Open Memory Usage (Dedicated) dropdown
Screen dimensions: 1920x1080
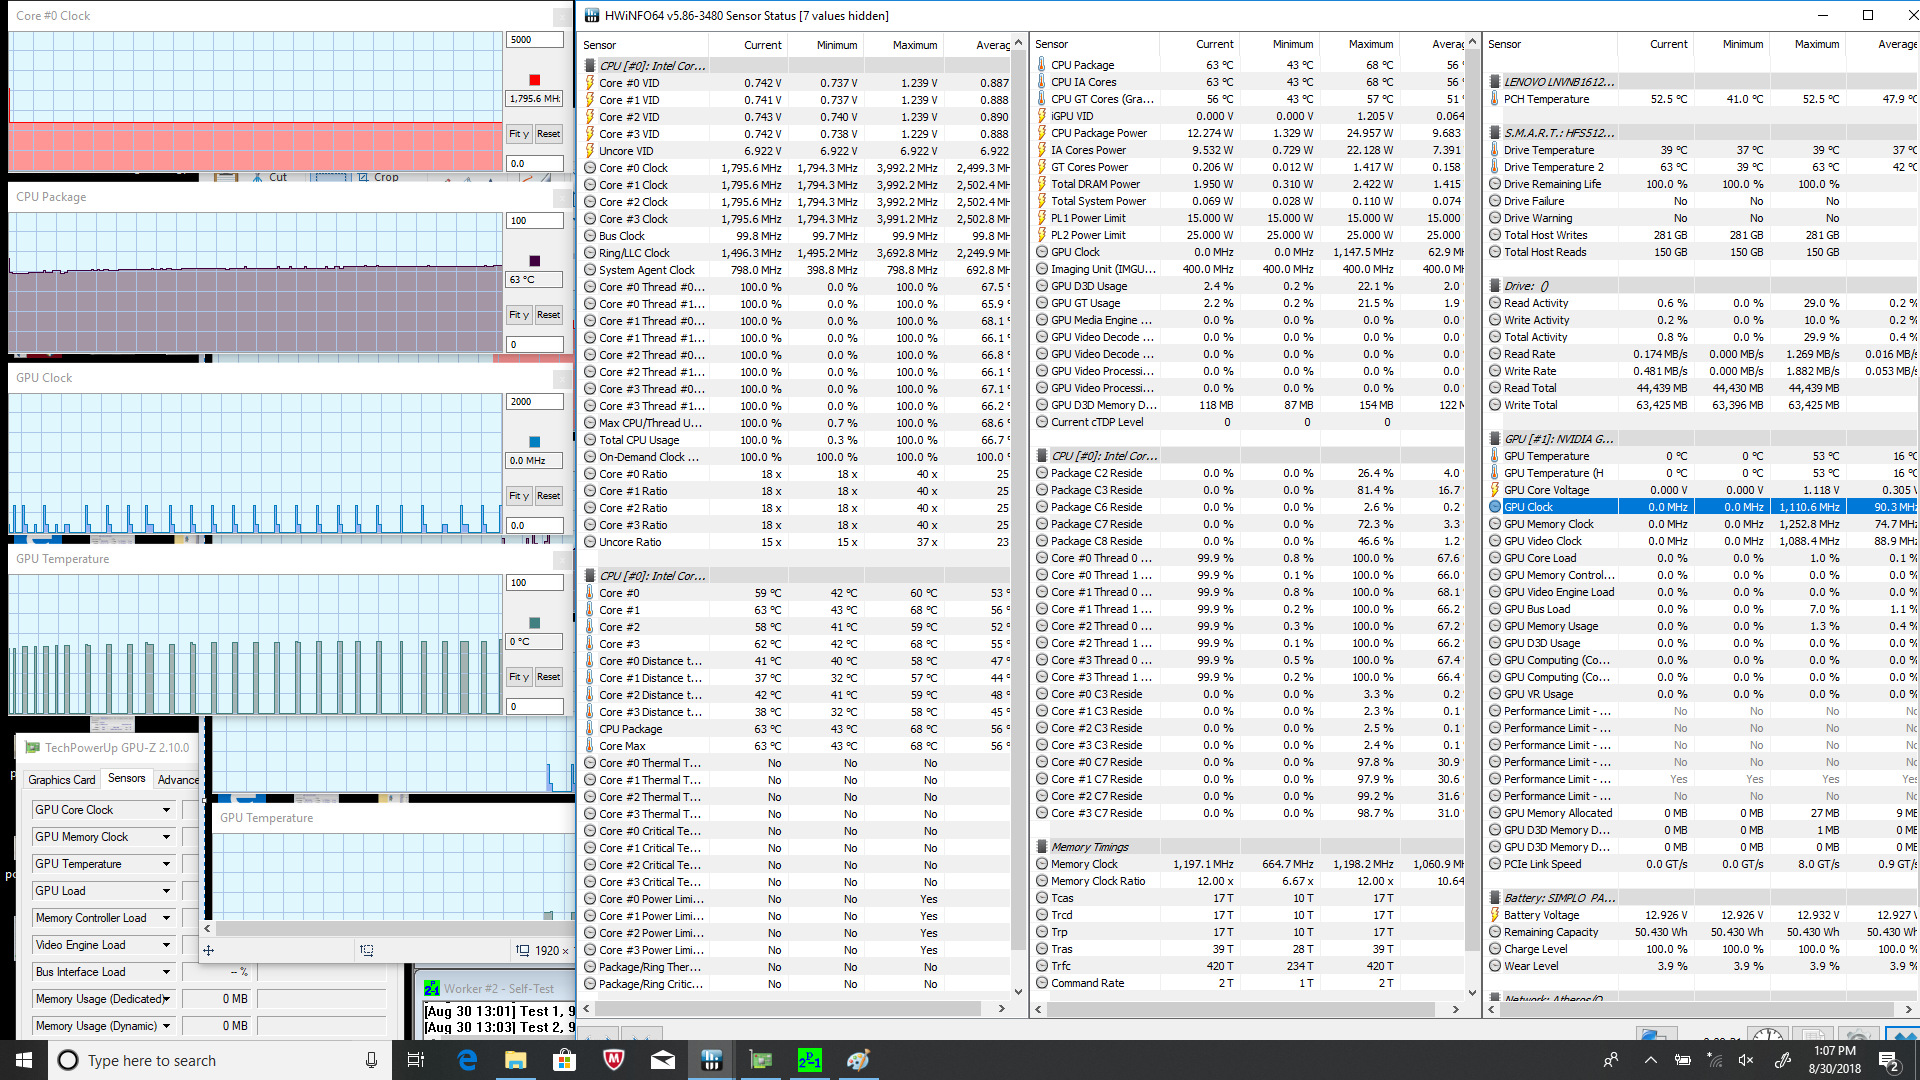pyautogui.click(x=166, y=999)
